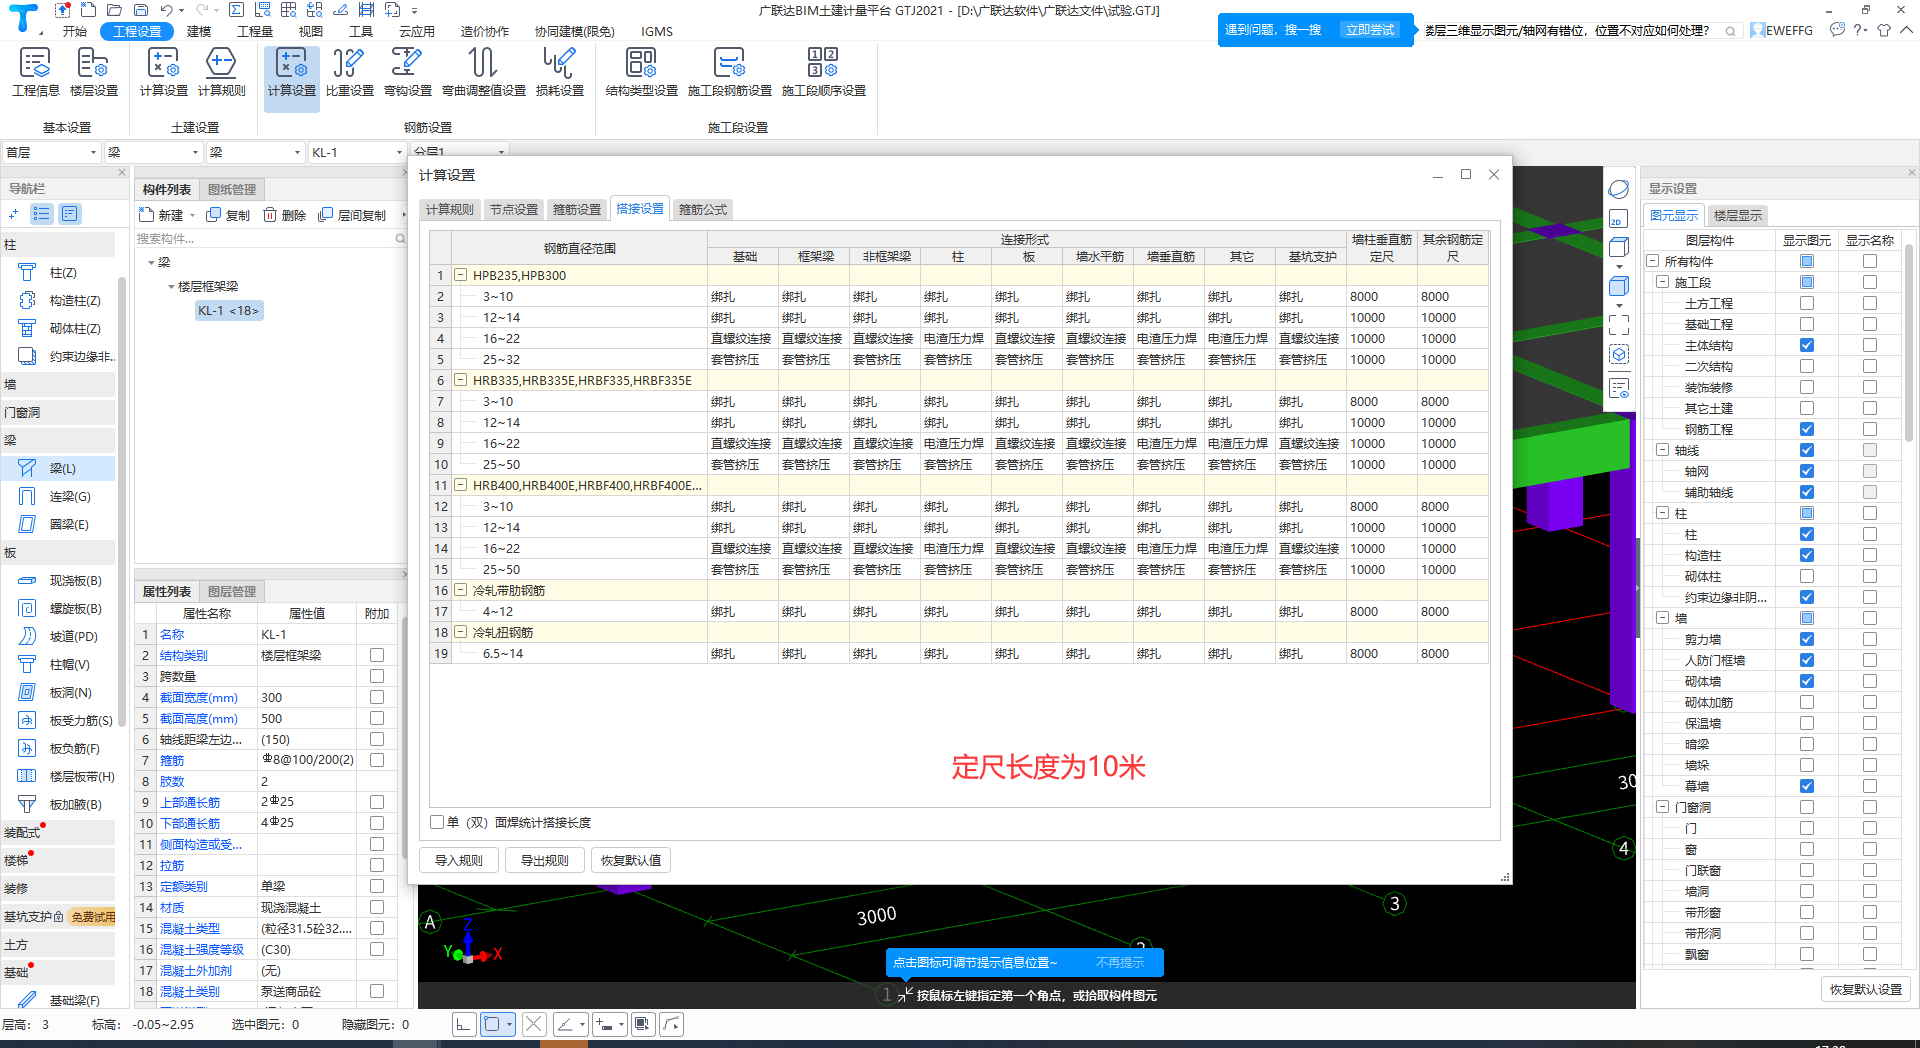This screenshot has width=1920, height=1048.
Task: Switch to 箍筋设置 tab
Action: click(577, 210)
